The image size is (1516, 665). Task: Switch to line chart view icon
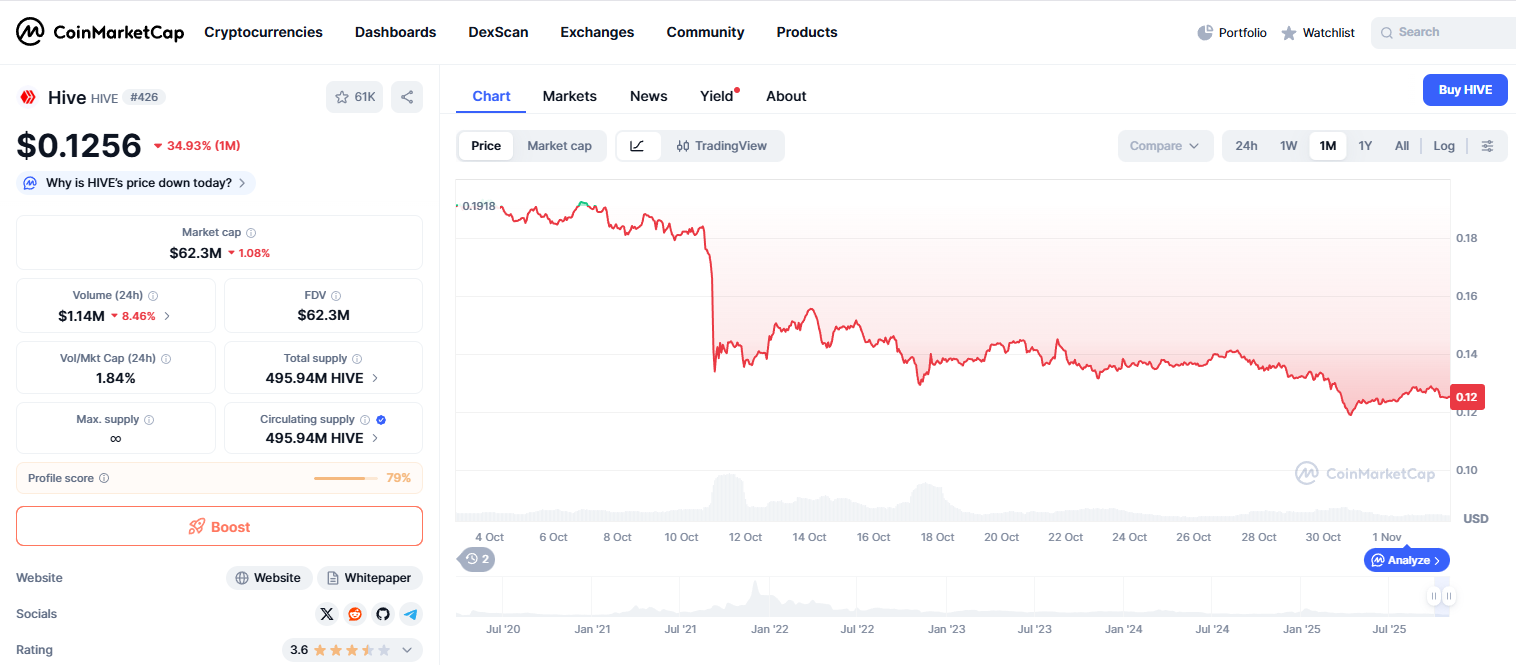click(x=638, y=146)
